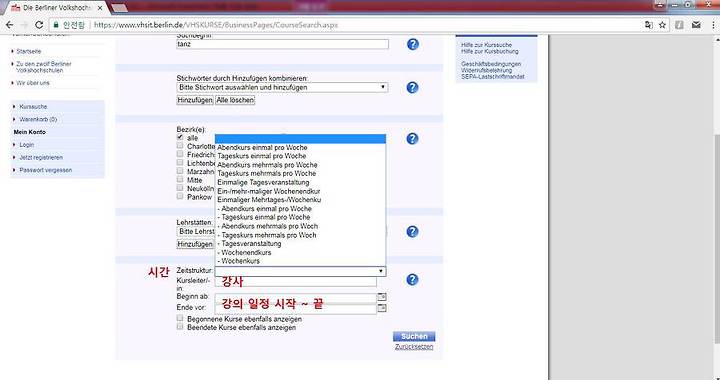Close the Die Berliner Volkshochschulen tab
Screen dimensions: 720x380
100,8
